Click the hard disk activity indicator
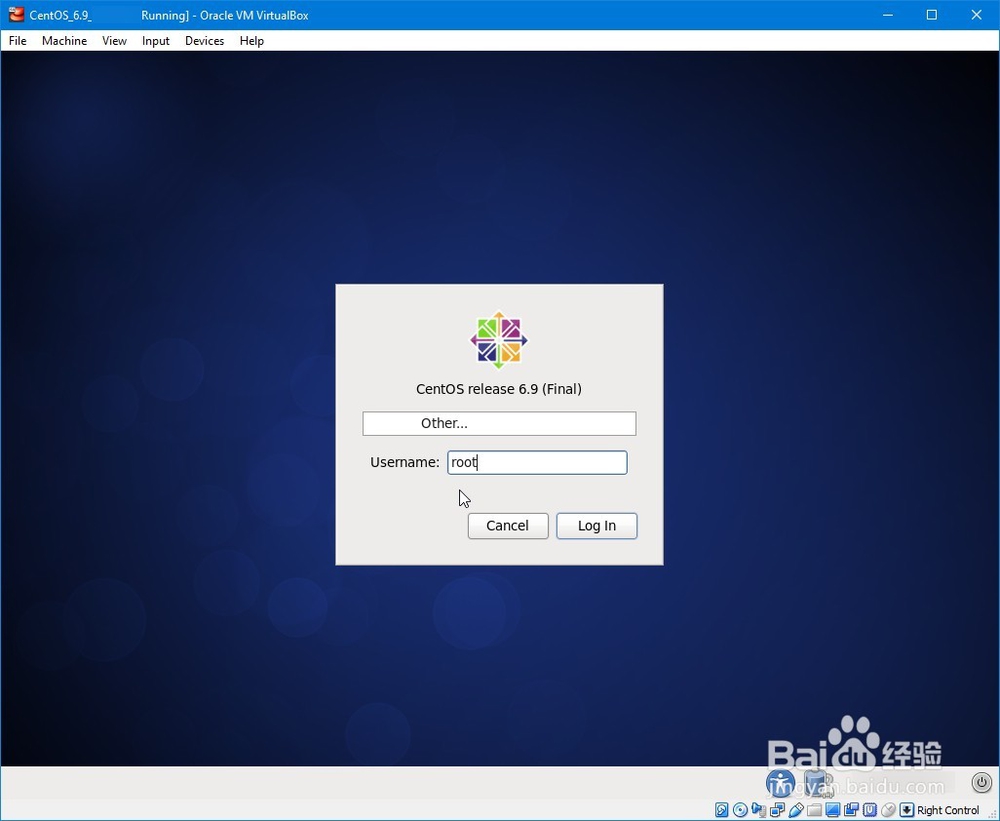This screenshot has width=1000, height=821. click(x=721, y=810)
